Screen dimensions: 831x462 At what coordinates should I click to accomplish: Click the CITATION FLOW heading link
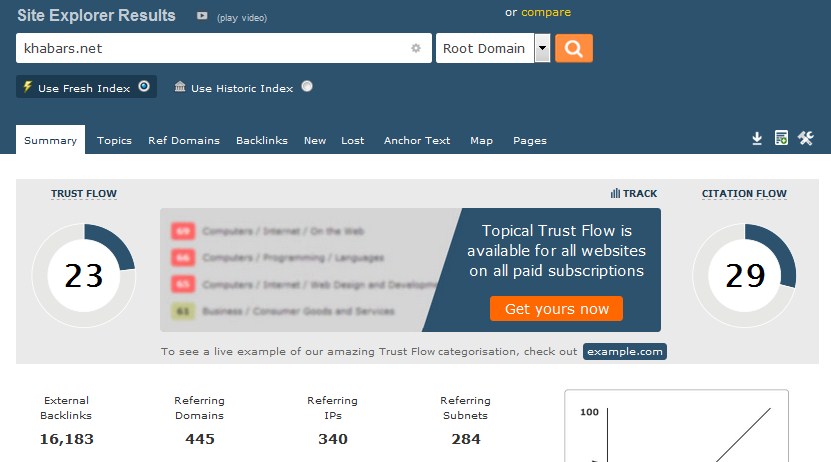click(x=744, y=193)
